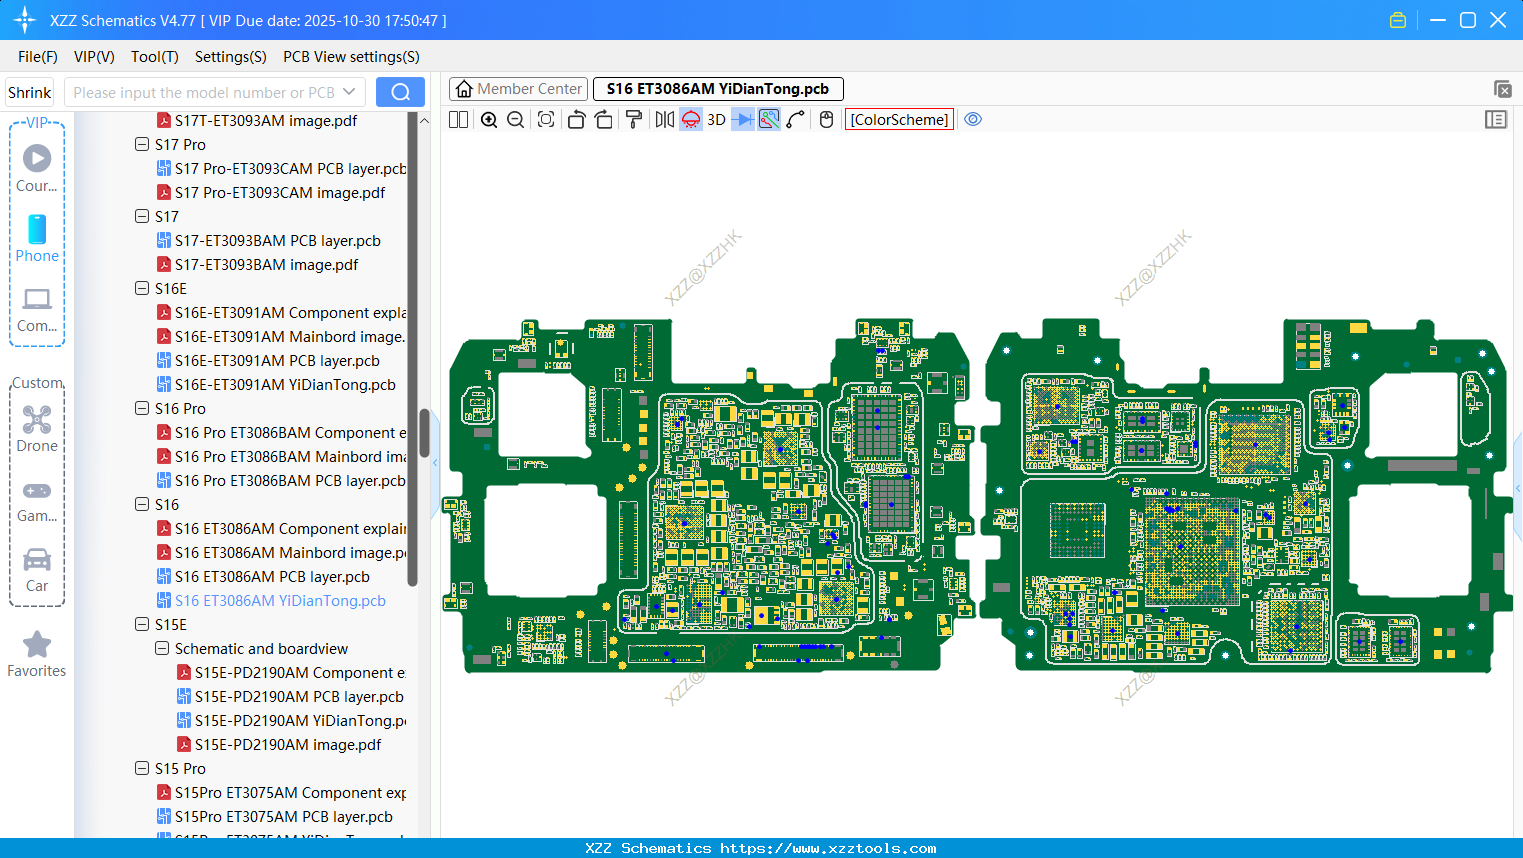The height and width of the screenshot is (858, 1523).
Task: Open the Tool(T) menu
Action: pyautogui.click(x=154, y=57)
